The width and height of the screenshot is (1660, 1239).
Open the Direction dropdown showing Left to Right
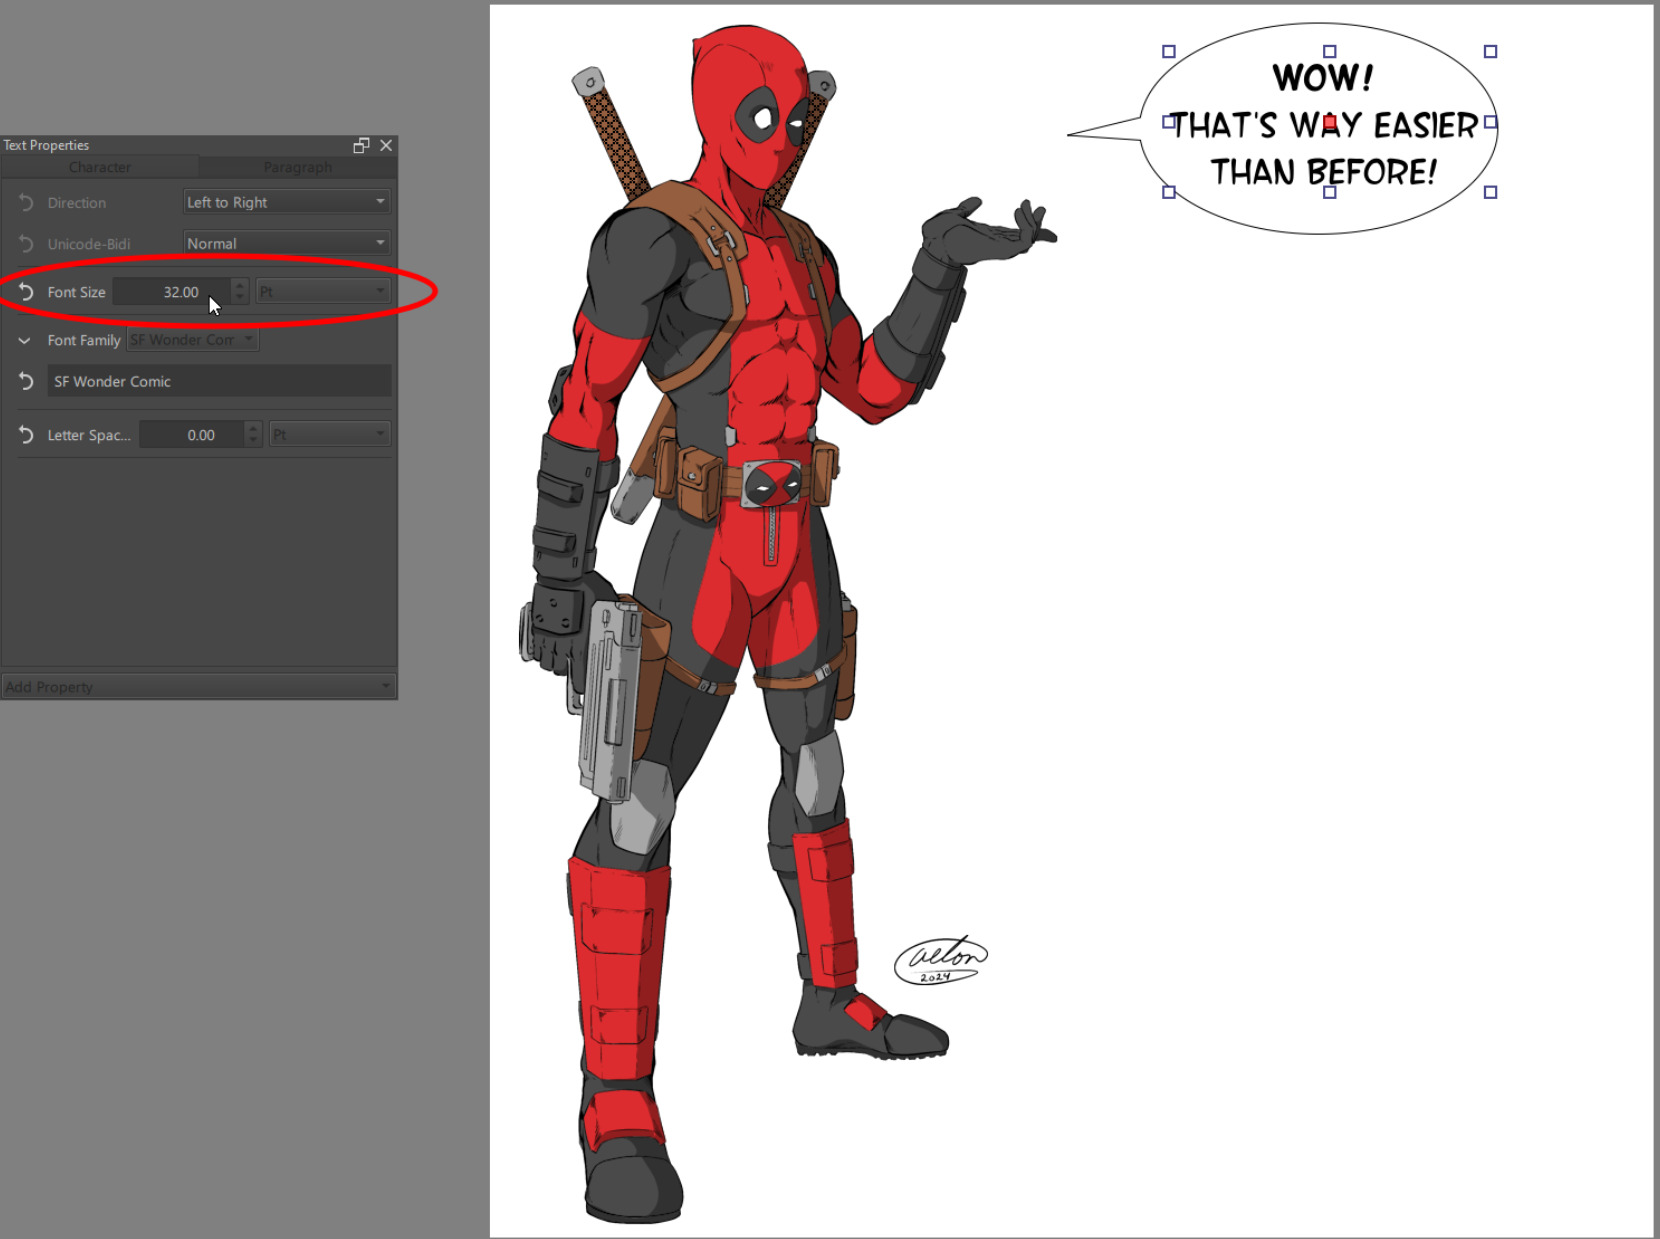[286, 202]
